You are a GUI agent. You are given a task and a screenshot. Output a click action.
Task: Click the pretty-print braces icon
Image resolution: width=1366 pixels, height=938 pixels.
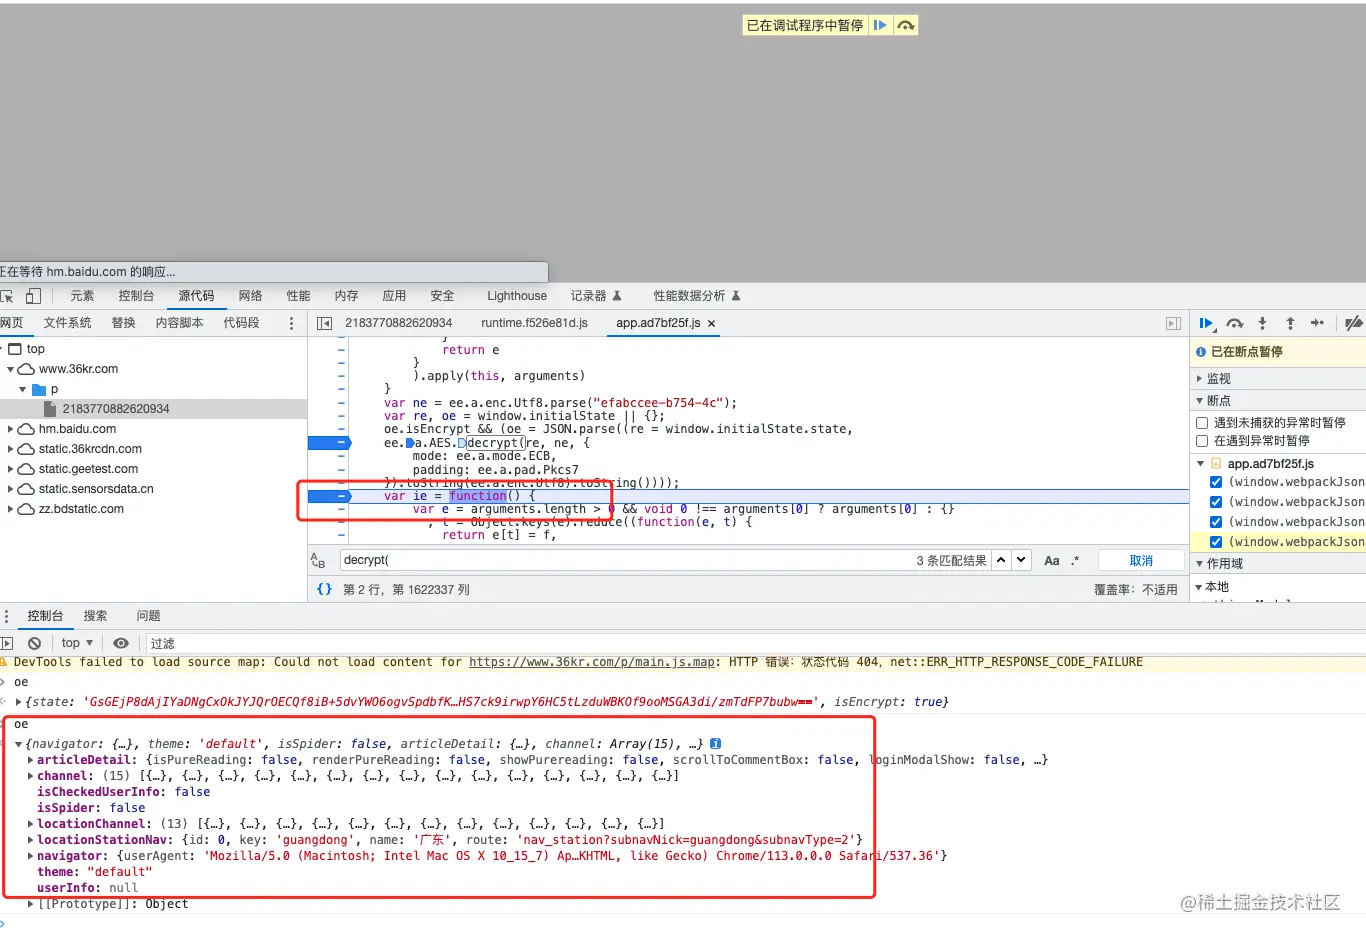(324, 589)
